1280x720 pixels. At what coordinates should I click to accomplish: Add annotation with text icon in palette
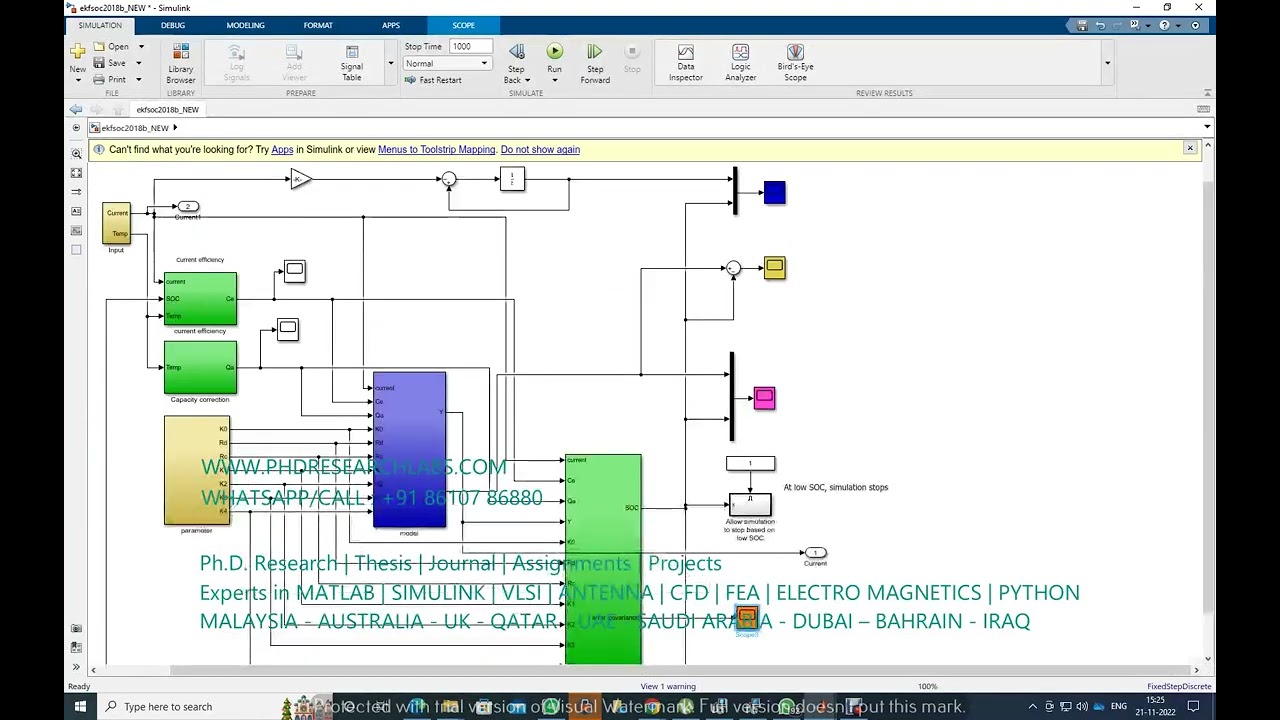pyautogui.click(x=76, y=211)
